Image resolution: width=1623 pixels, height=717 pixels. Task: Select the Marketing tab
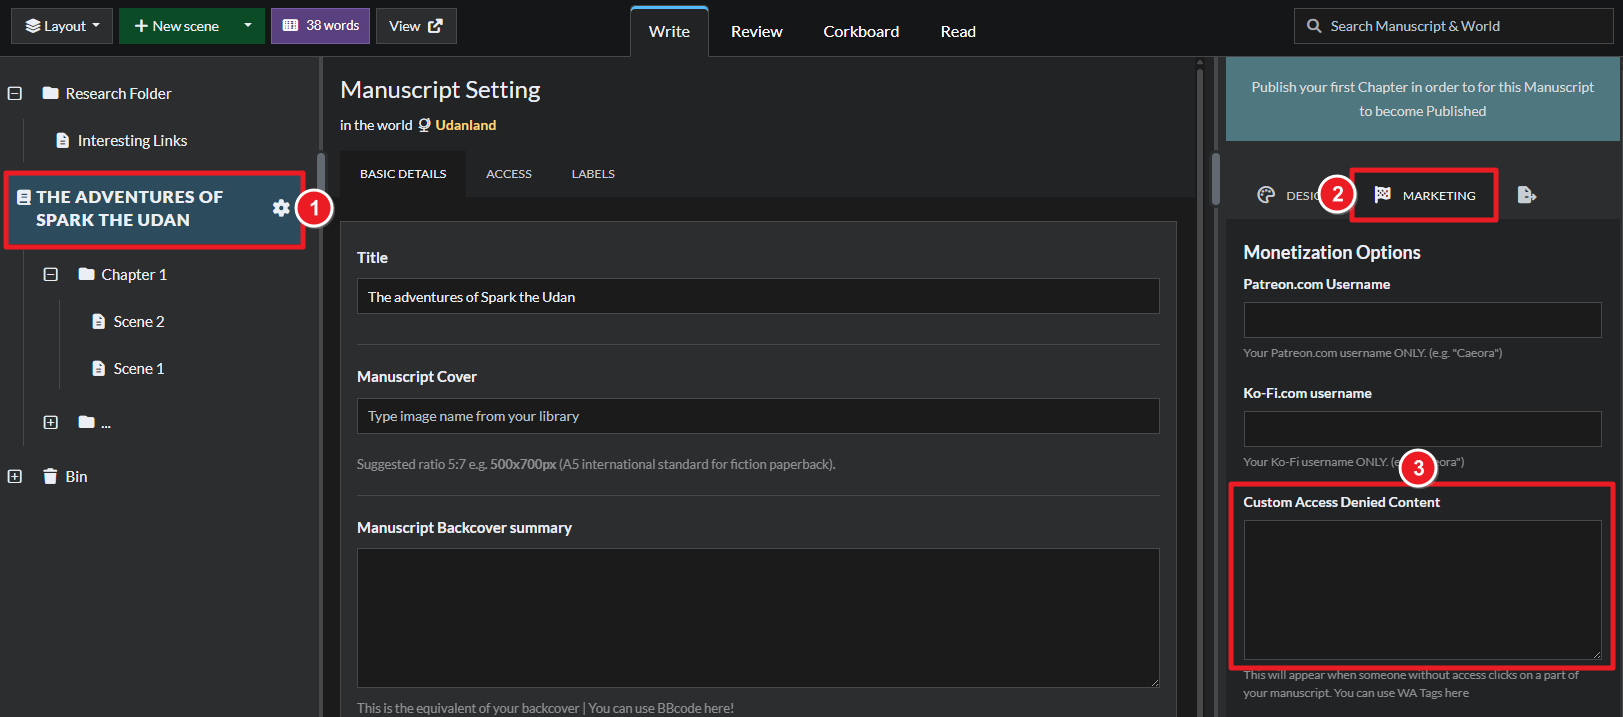pyautogui.click(x=1424, y=195)
